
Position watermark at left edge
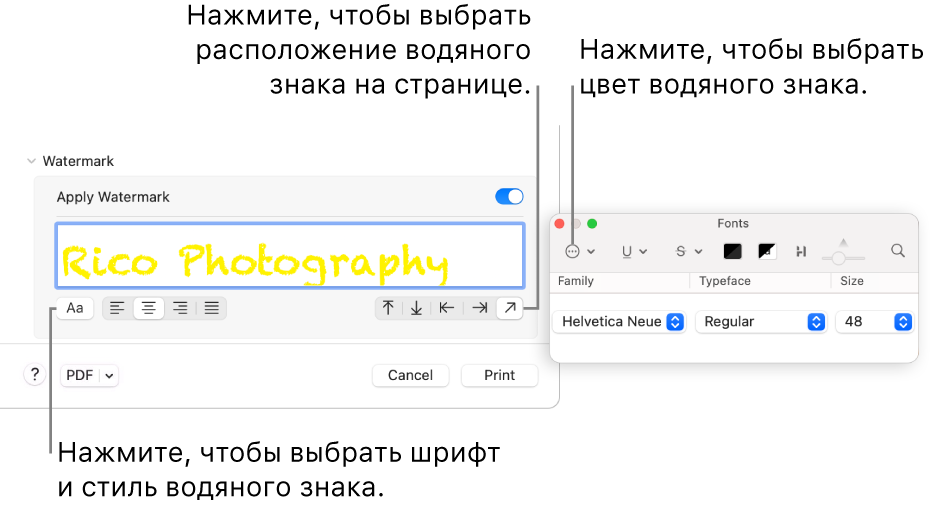coord(446,308)
